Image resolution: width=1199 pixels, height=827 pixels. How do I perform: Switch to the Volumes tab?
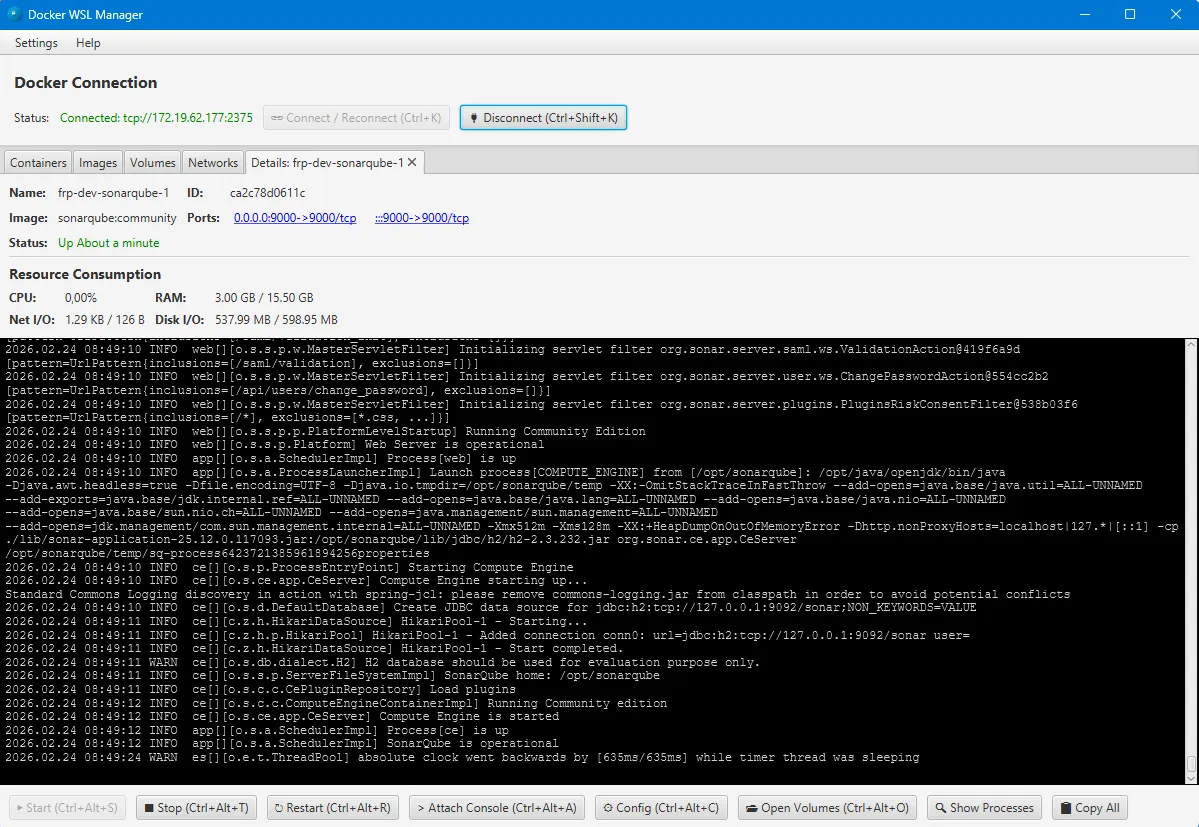coord(152,163)
